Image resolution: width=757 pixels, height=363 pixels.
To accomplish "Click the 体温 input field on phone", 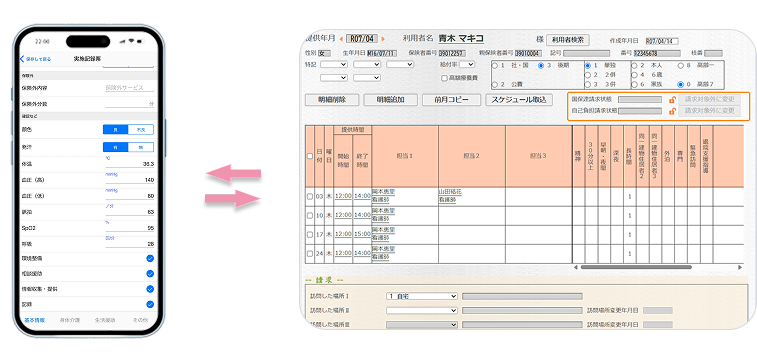I will click(x=129, y=164).
